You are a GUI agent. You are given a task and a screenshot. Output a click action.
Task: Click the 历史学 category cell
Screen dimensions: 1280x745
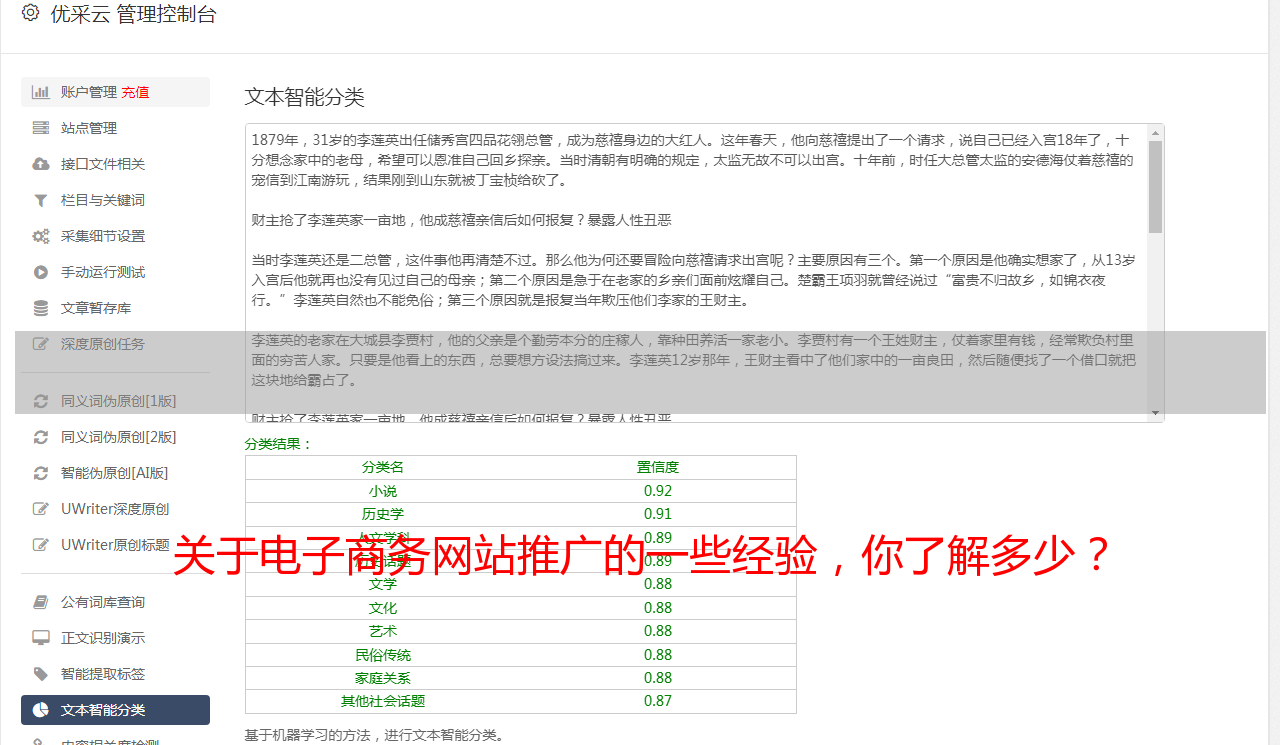(x=383, y=514)
